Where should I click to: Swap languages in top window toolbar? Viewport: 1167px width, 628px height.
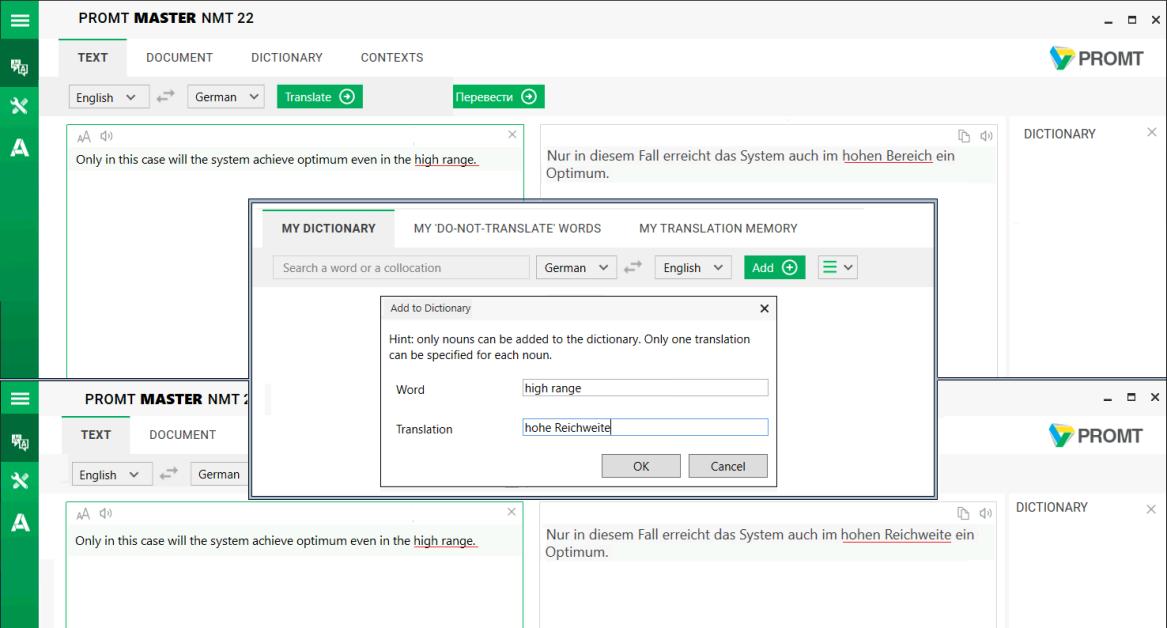(165, 96)
